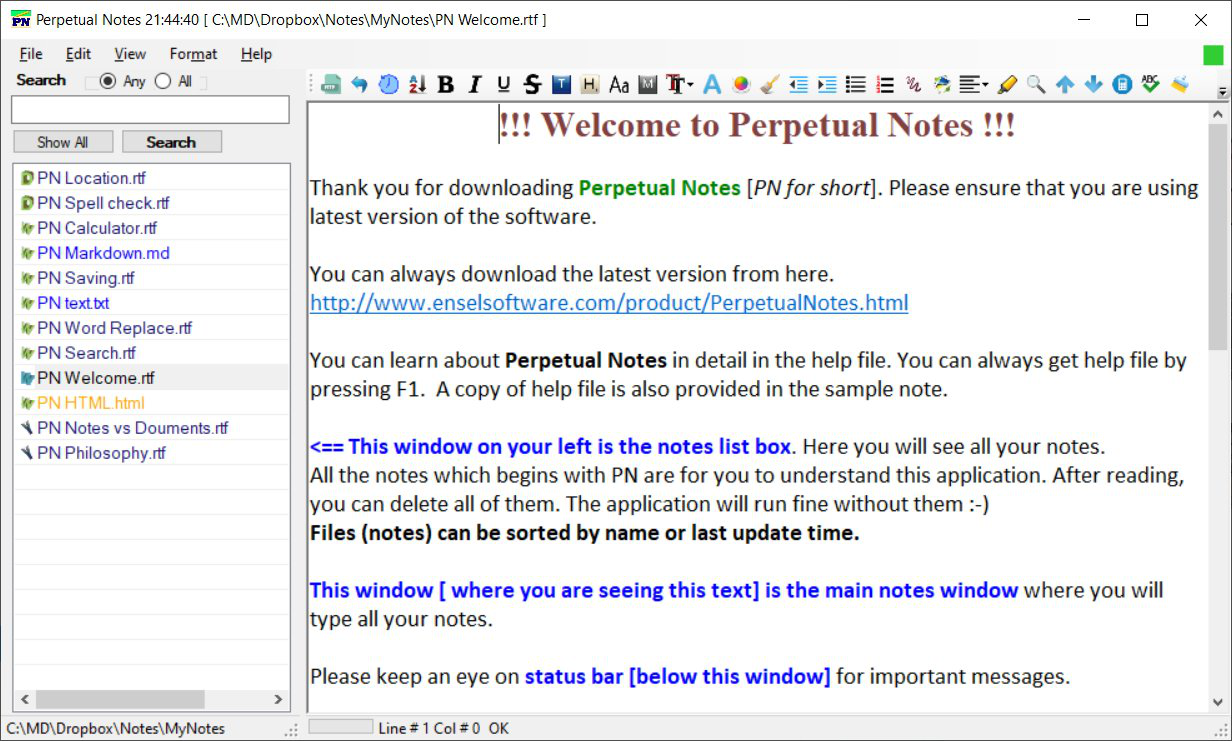
Task: Apply italic formatting from the toolbar
Action: coord(475,85)
